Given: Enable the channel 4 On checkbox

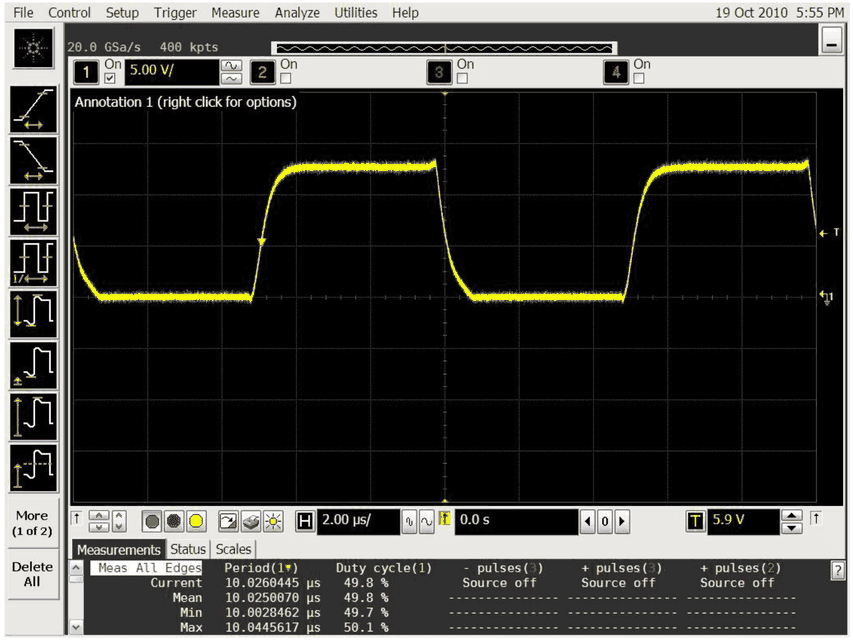Looking at the screenshot, I should coord(639,78).
